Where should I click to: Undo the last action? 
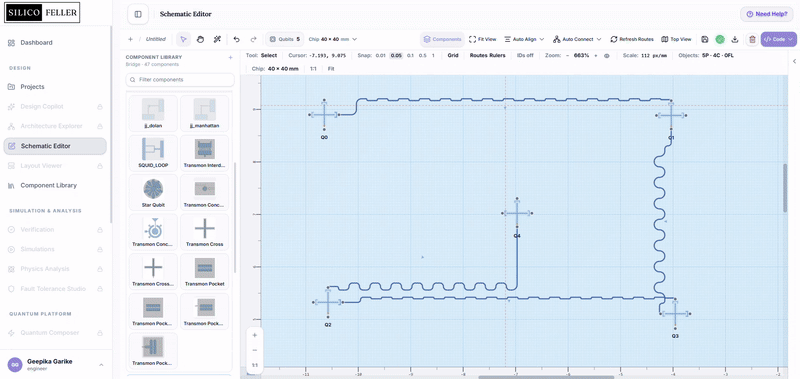pyautogui.click(x=236, y=39)
